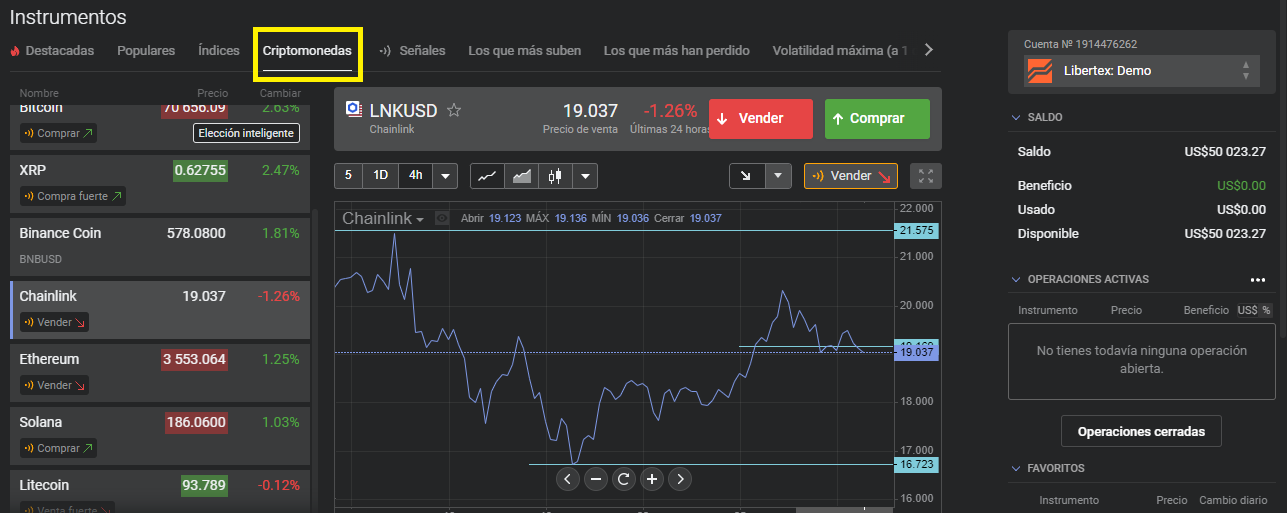
Task: Open the three-dots menu in Operaciones Activas
Action: [x=1258, y=280]
